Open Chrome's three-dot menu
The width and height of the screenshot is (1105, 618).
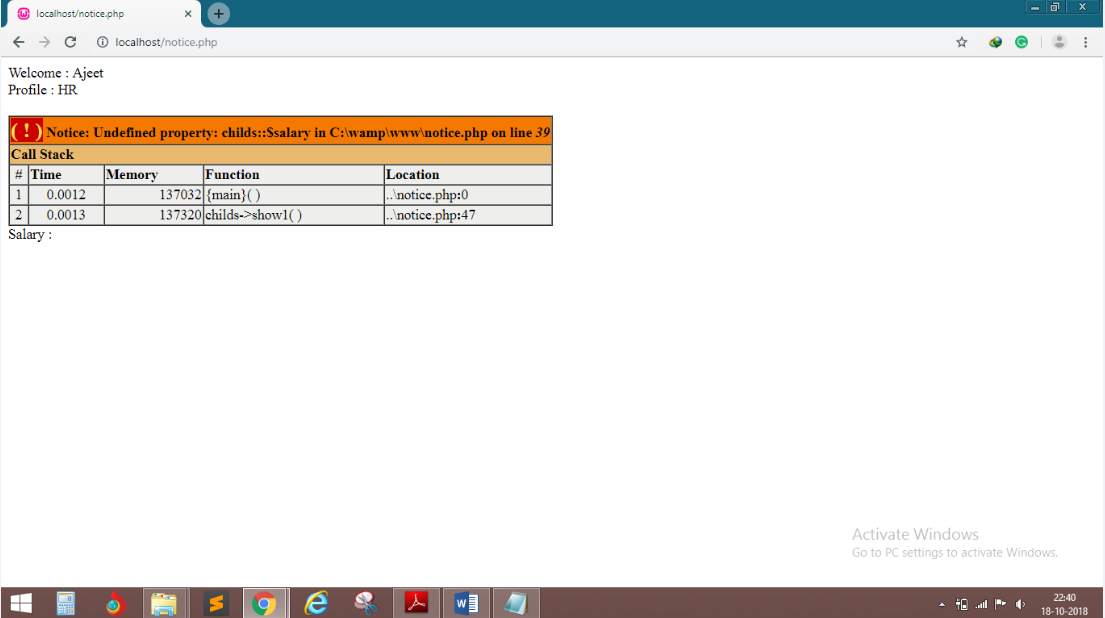coord(1086,42)
